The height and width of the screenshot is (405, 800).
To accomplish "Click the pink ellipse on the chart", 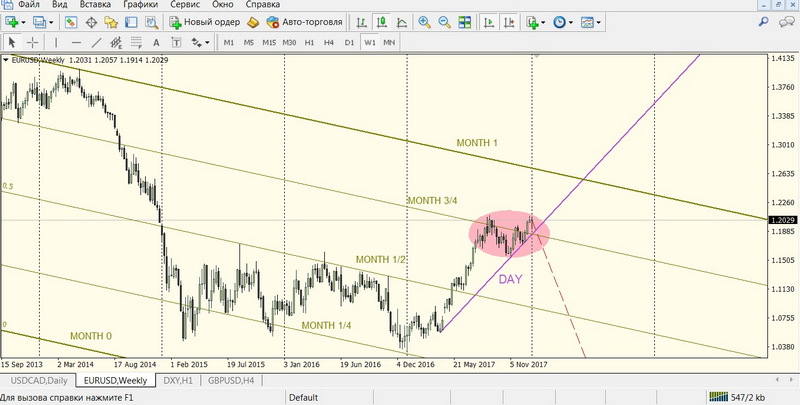I will (x=507, y=235).
